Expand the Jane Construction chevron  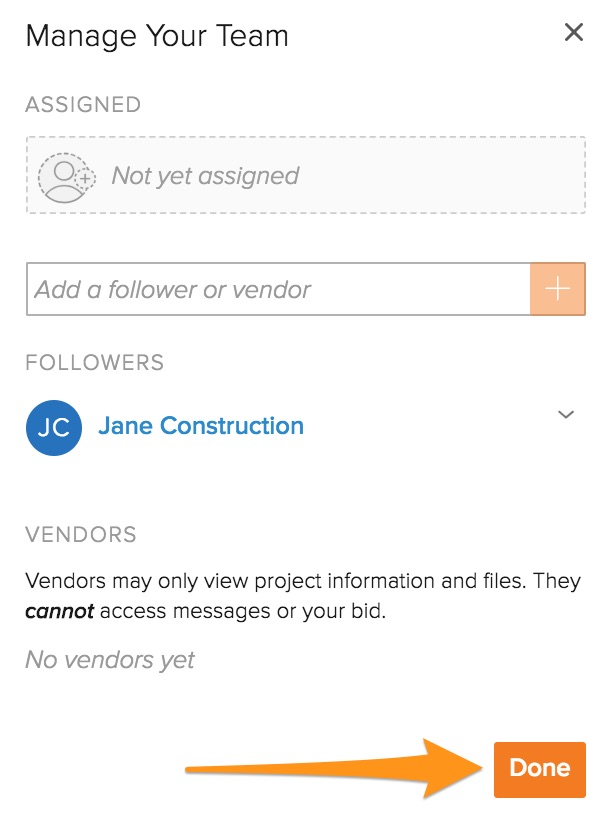[566, 415]
